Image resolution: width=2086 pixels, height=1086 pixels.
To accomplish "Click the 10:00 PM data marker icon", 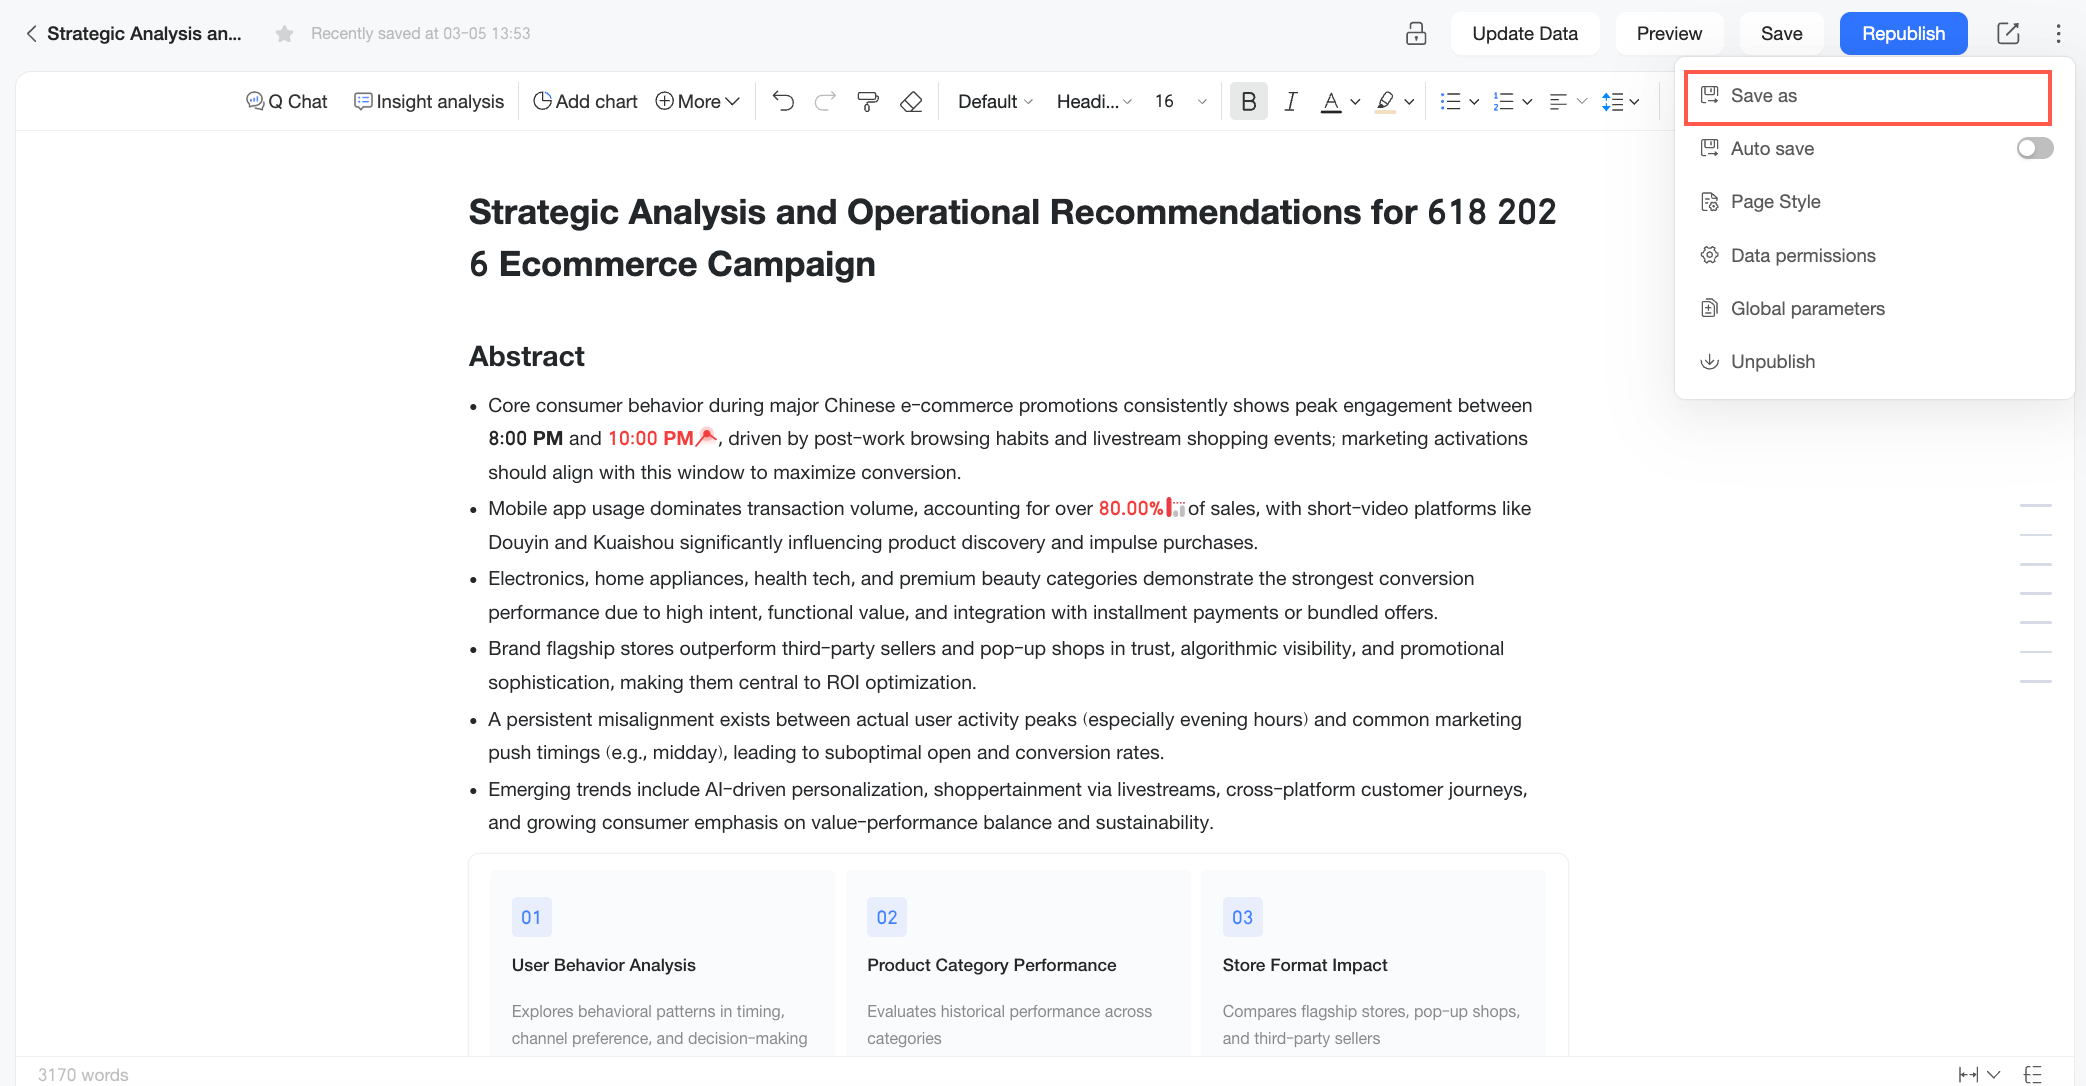I will point(707,436).
